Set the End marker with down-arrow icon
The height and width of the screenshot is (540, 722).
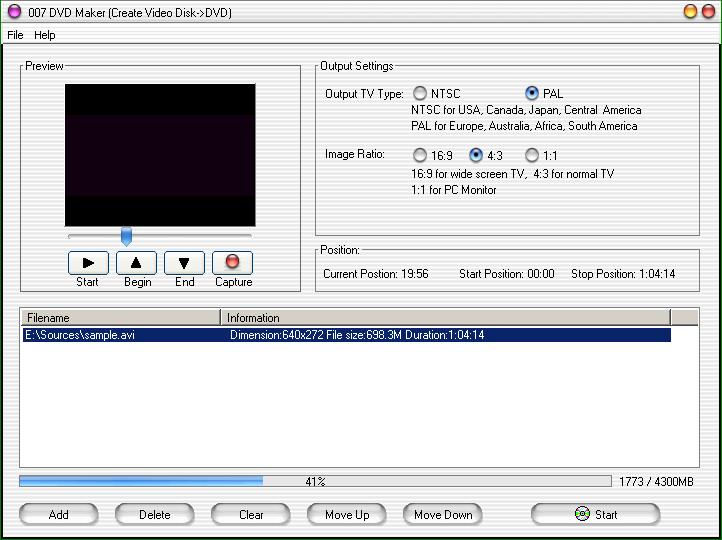click(184, 263)
